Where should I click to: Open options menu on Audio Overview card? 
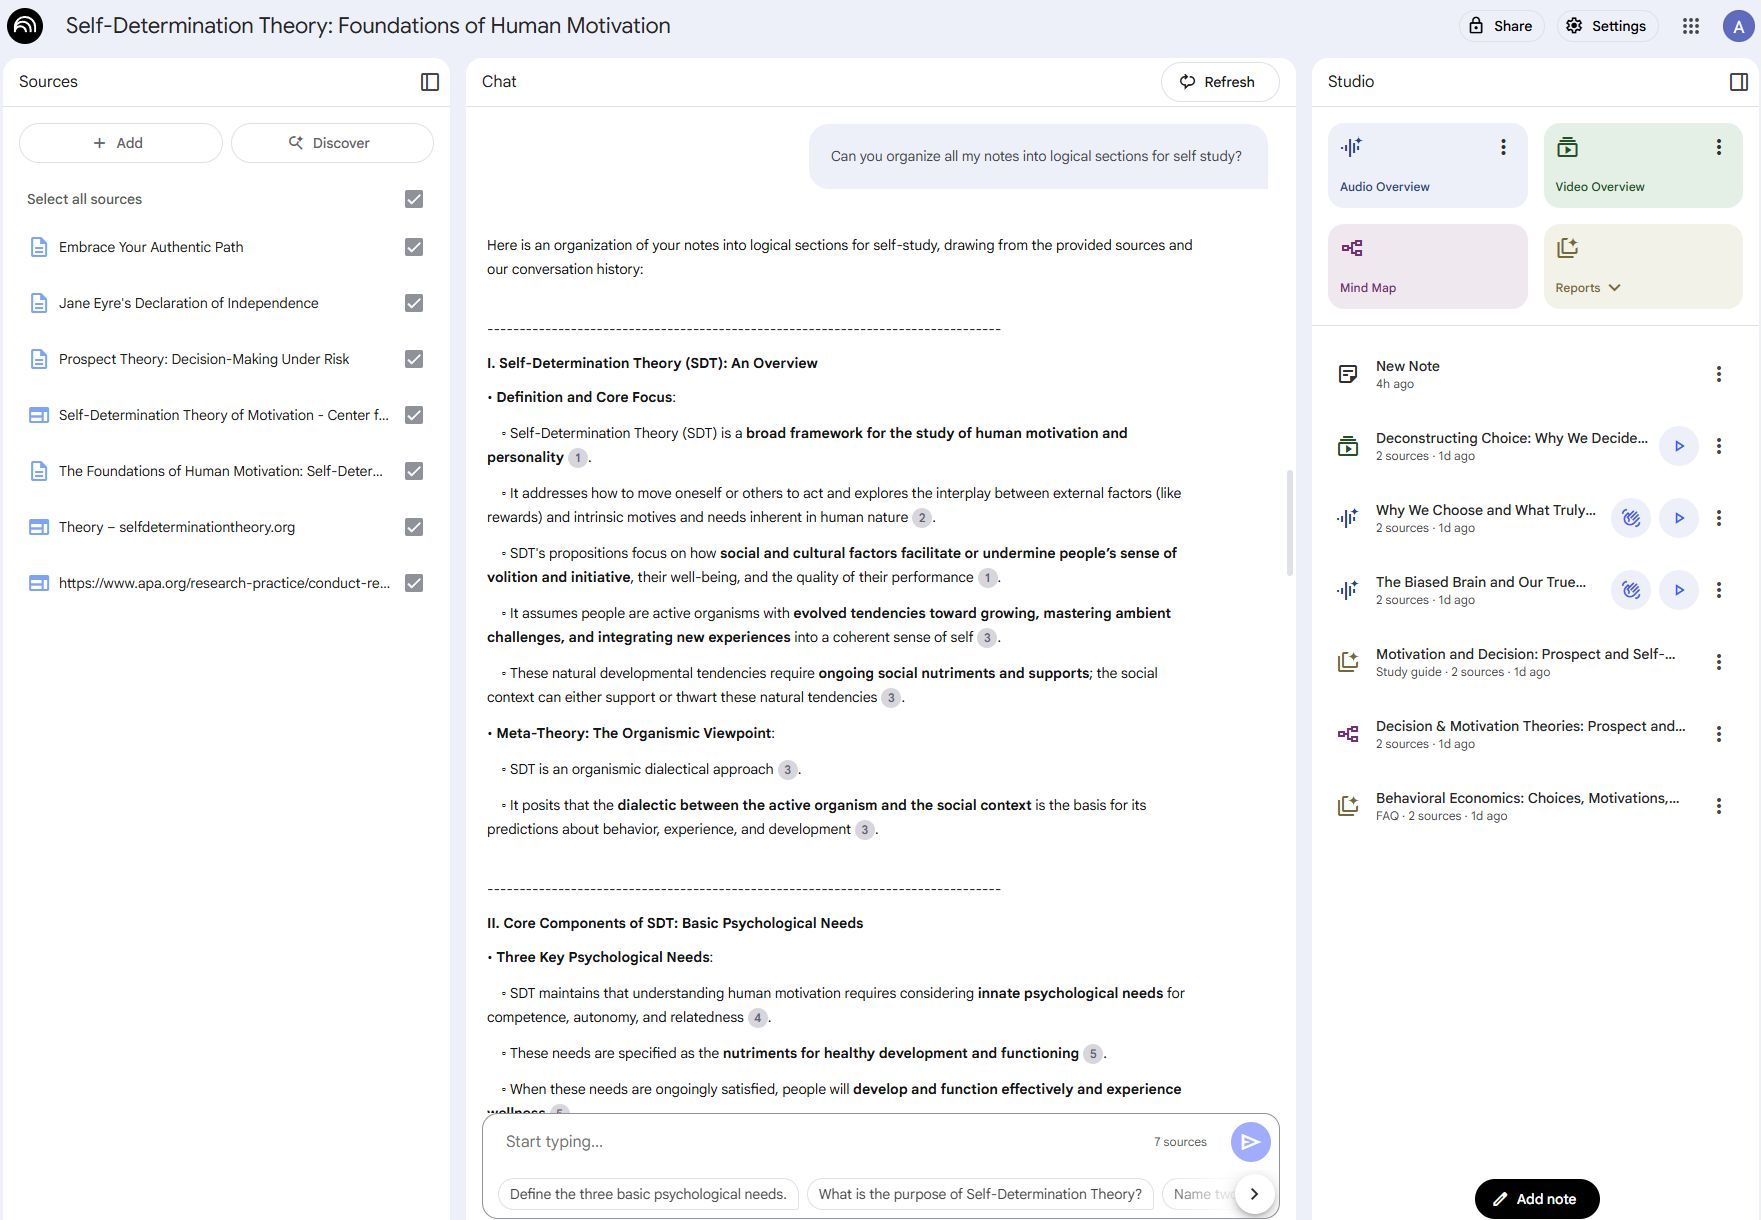coord(1503,146)
